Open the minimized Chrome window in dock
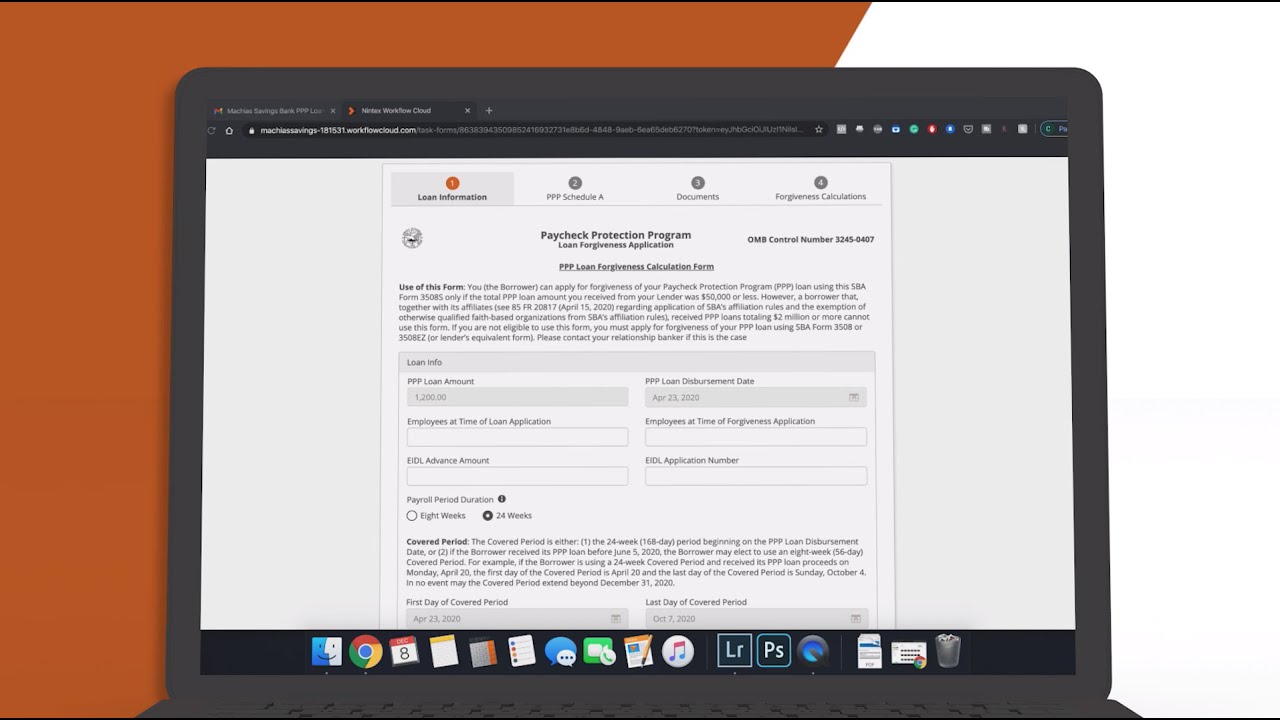 (908, 655)
